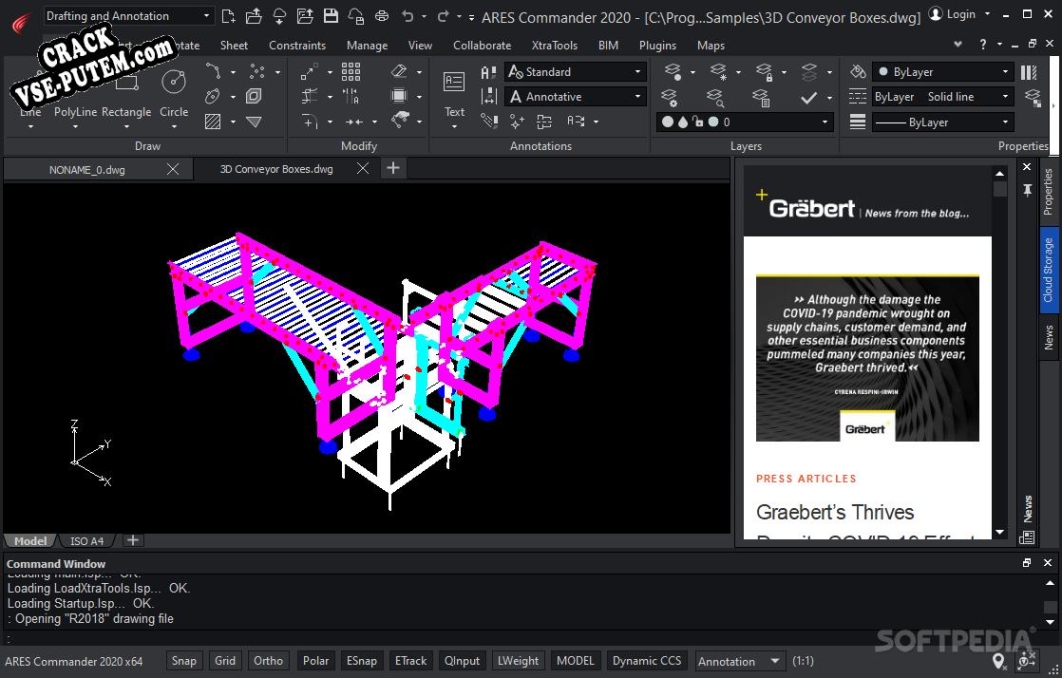This screenshot has width=1062, height=678.
Task: Pin the News palette
Action: point(1027,190)
